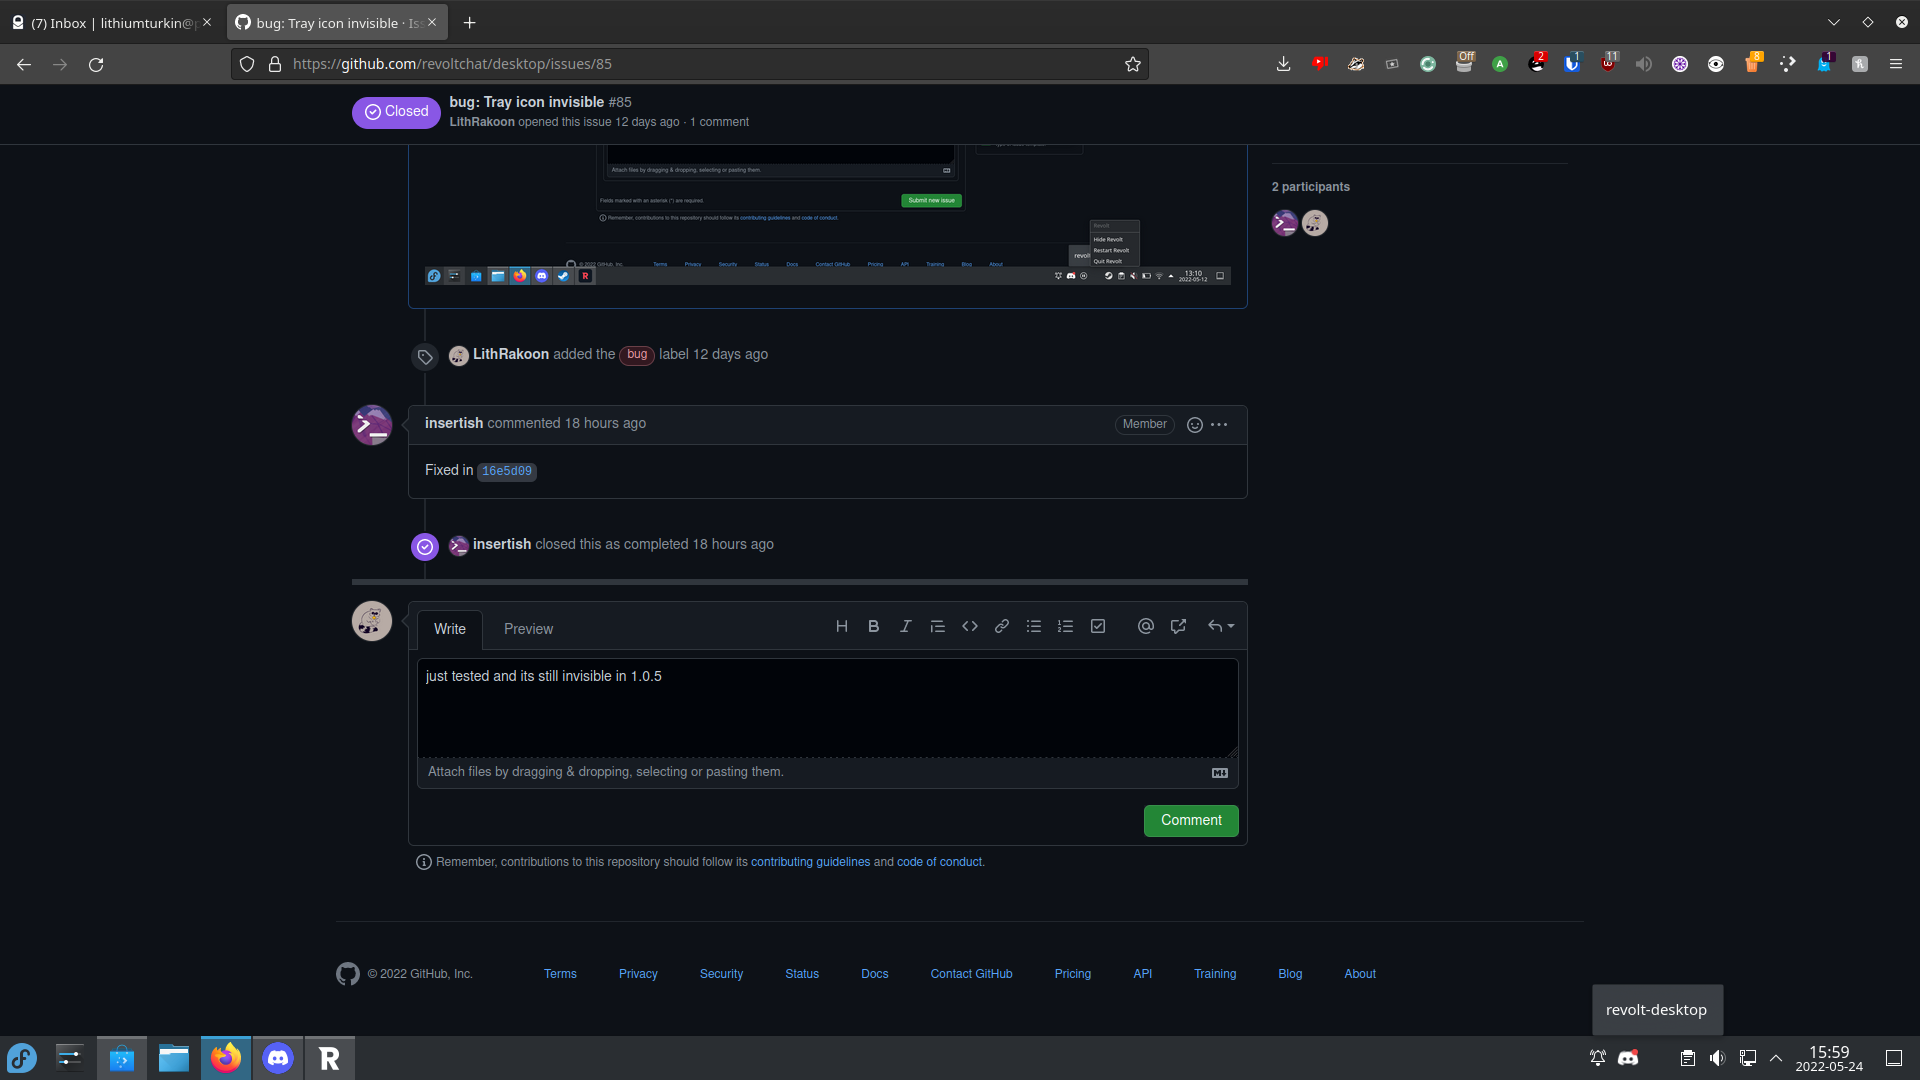Add a bulleted list to the comment

tap(1033, 626)
